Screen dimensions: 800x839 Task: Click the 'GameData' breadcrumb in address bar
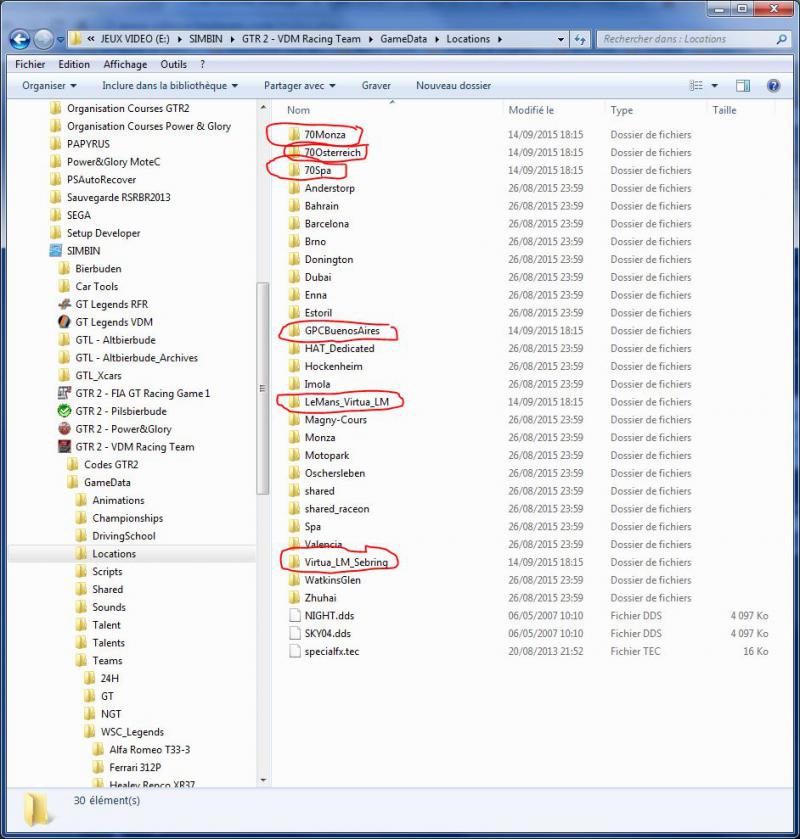tap(403, 39)
